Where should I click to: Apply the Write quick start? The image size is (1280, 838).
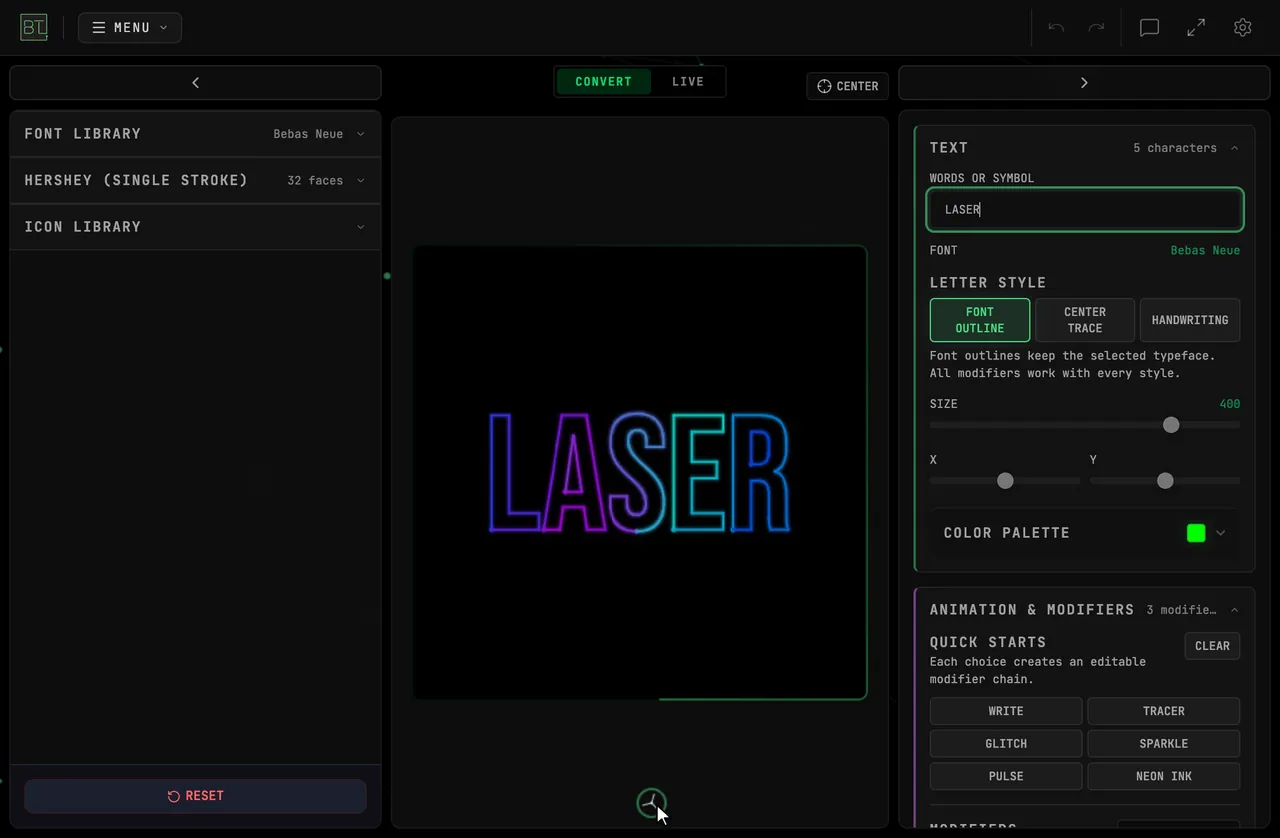(x=1006, y=711)
